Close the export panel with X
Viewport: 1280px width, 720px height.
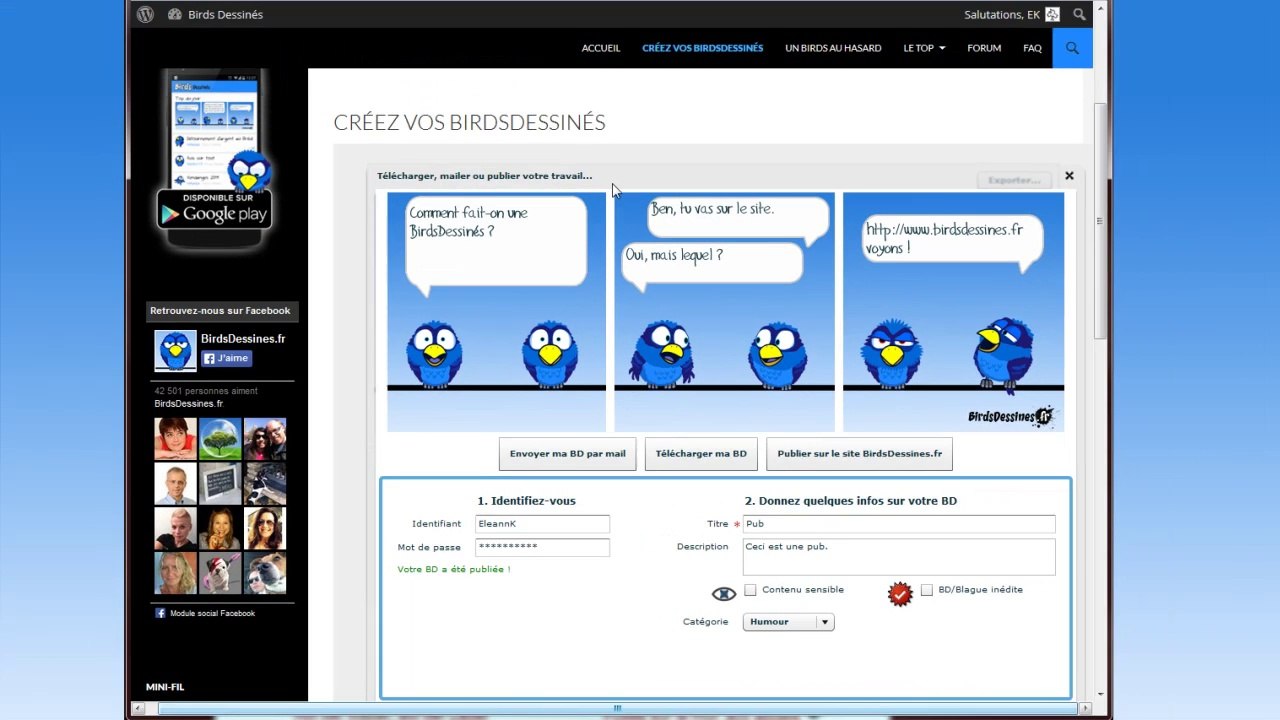(1069, 176)
